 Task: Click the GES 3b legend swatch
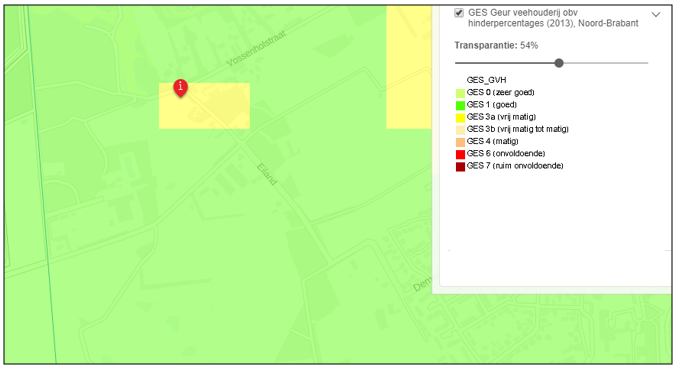tap(460, 130)
